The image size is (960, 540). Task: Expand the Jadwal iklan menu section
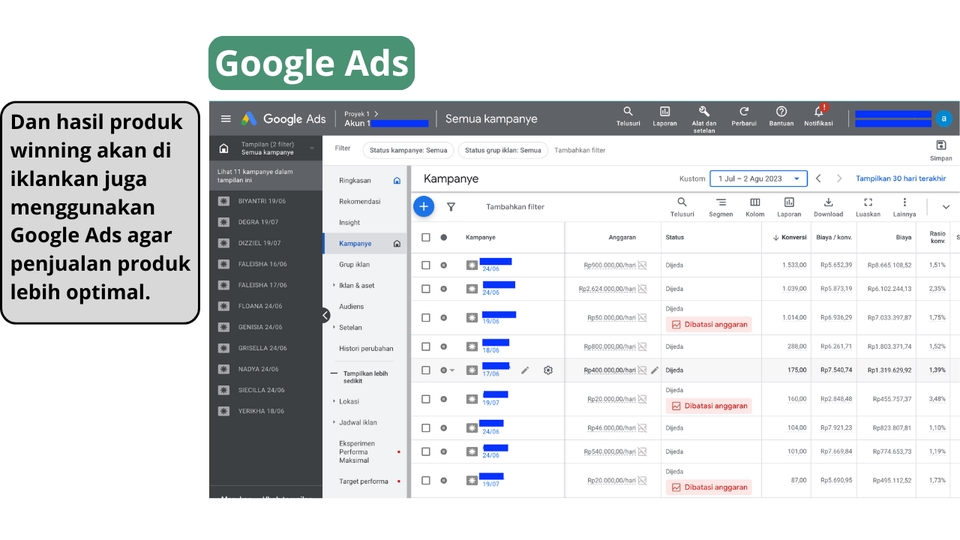[334, 422]
